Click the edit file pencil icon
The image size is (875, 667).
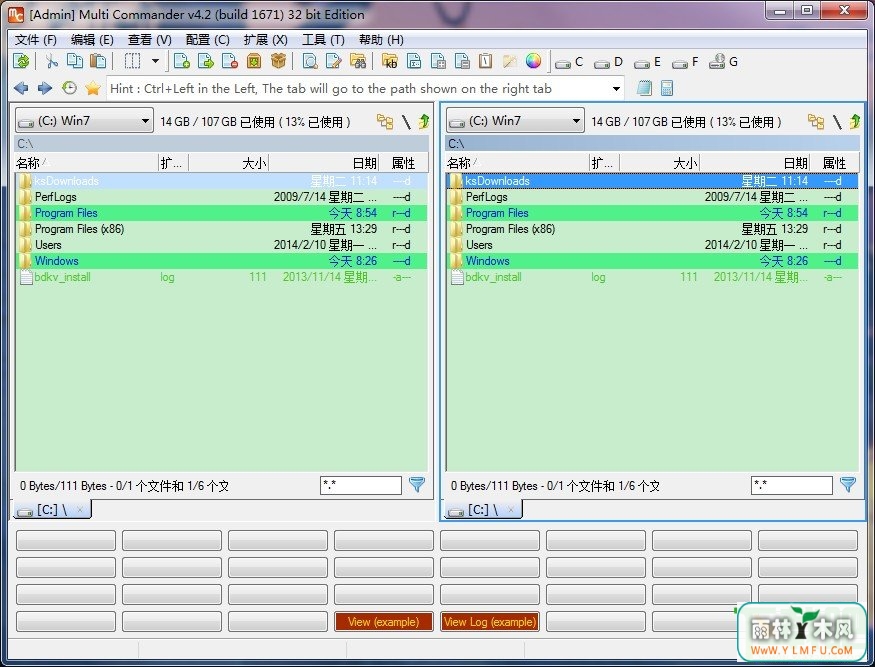tap(333, 61)
